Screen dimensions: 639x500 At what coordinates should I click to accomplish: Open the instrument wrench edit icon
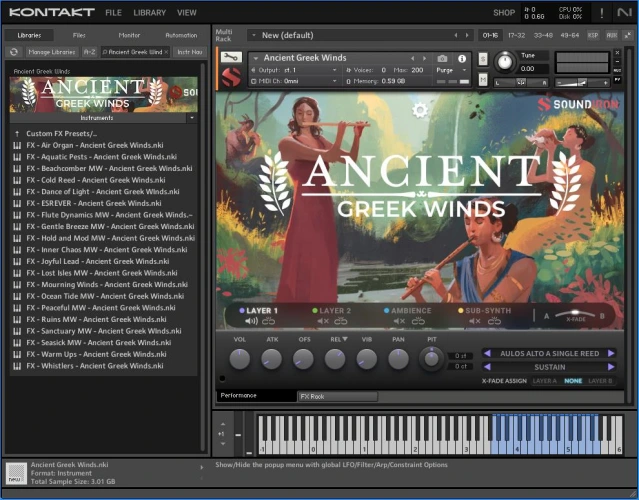(231, 58)
